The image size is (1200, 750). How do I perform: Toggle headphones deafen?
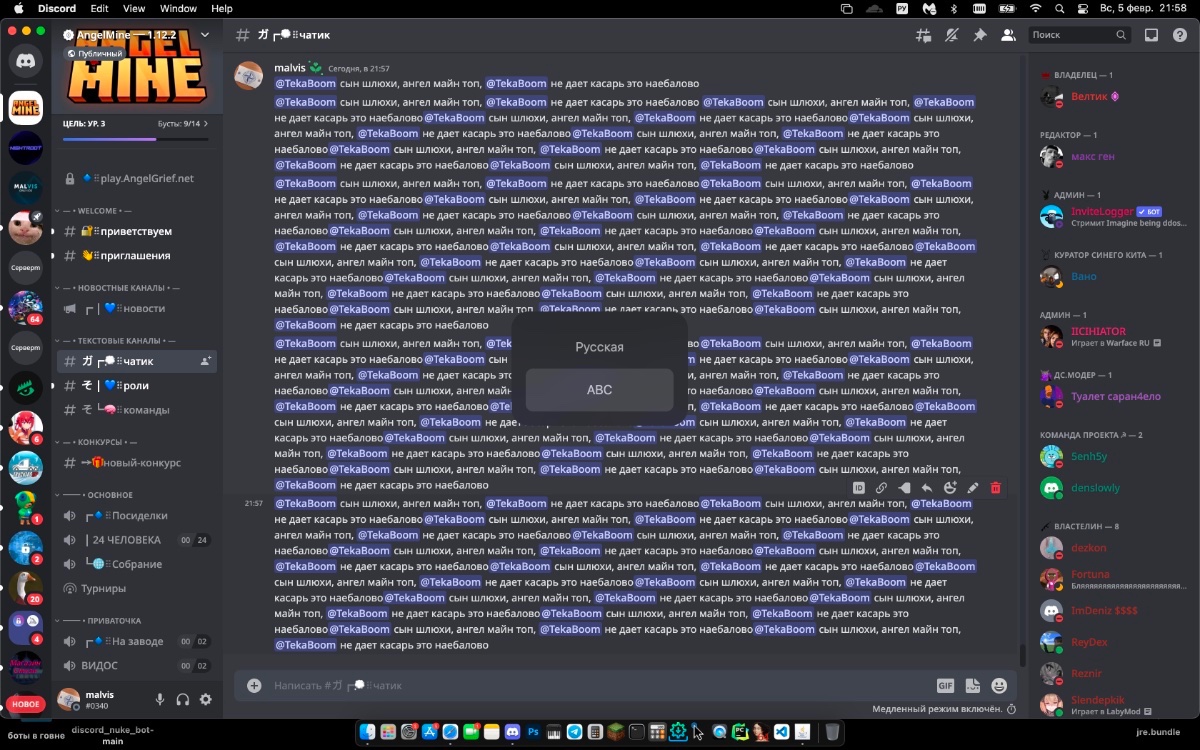point(183,700)
